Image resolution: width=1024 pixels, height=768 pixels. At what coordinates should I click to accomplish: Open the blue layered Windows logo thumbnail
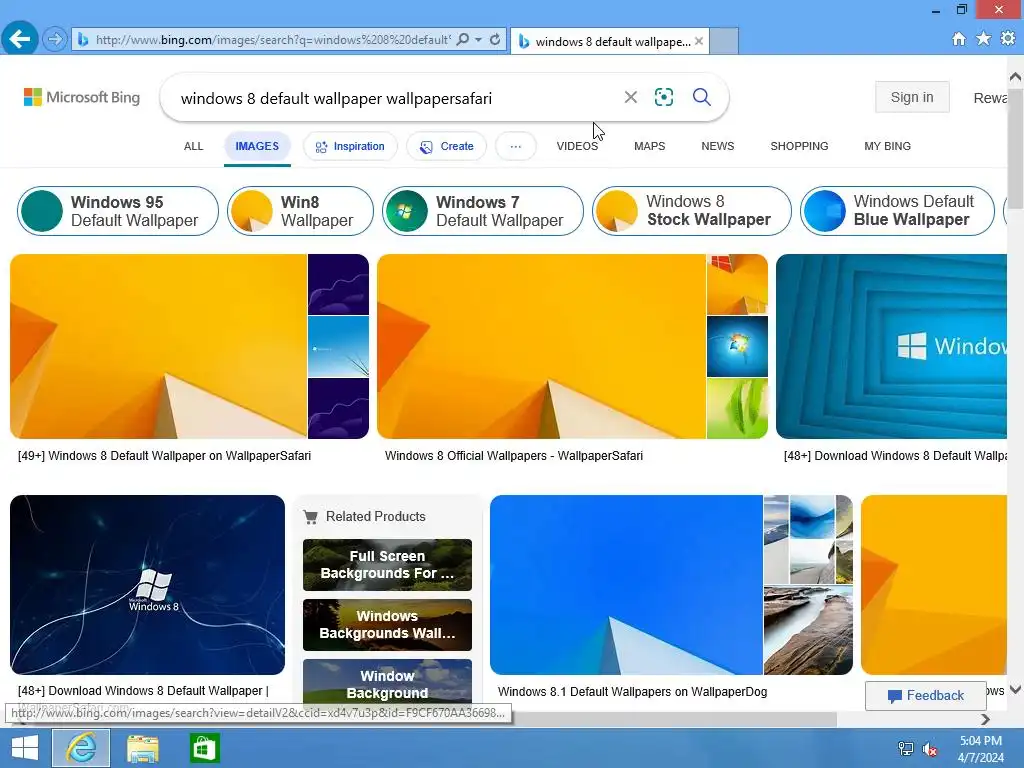pos(891,346)
